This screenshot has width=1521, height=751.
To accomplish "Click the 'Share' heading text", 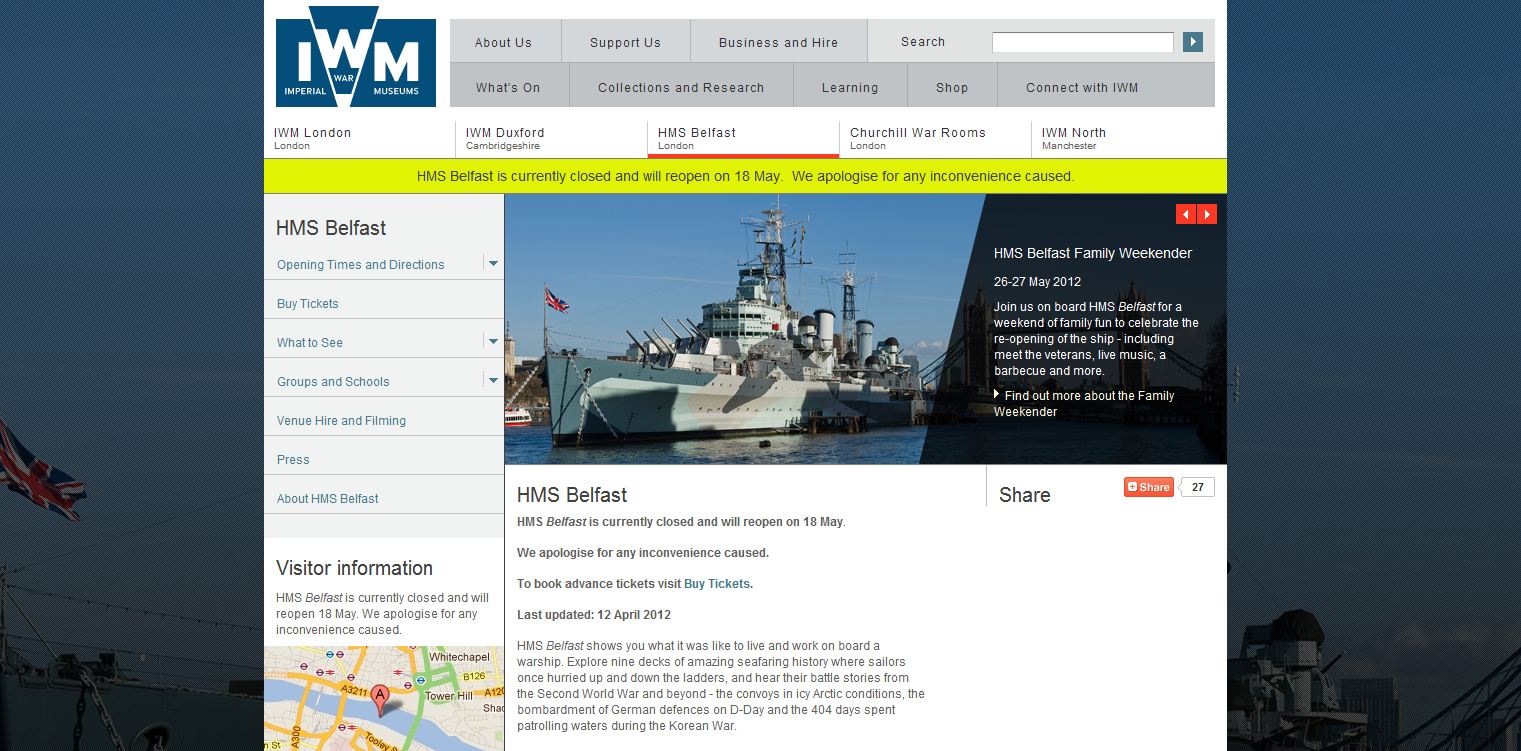I will [x=1024, y=495].
